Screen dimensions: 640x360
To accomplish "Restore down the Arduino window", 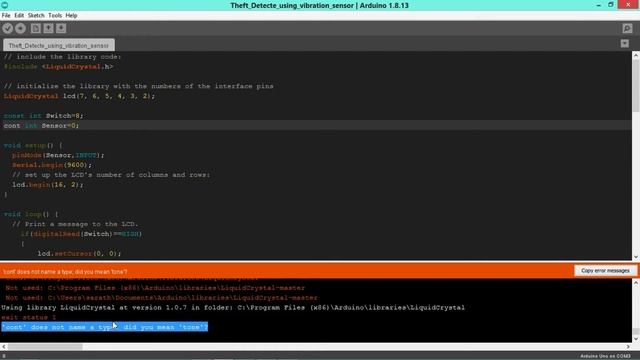I will (611, 5).
